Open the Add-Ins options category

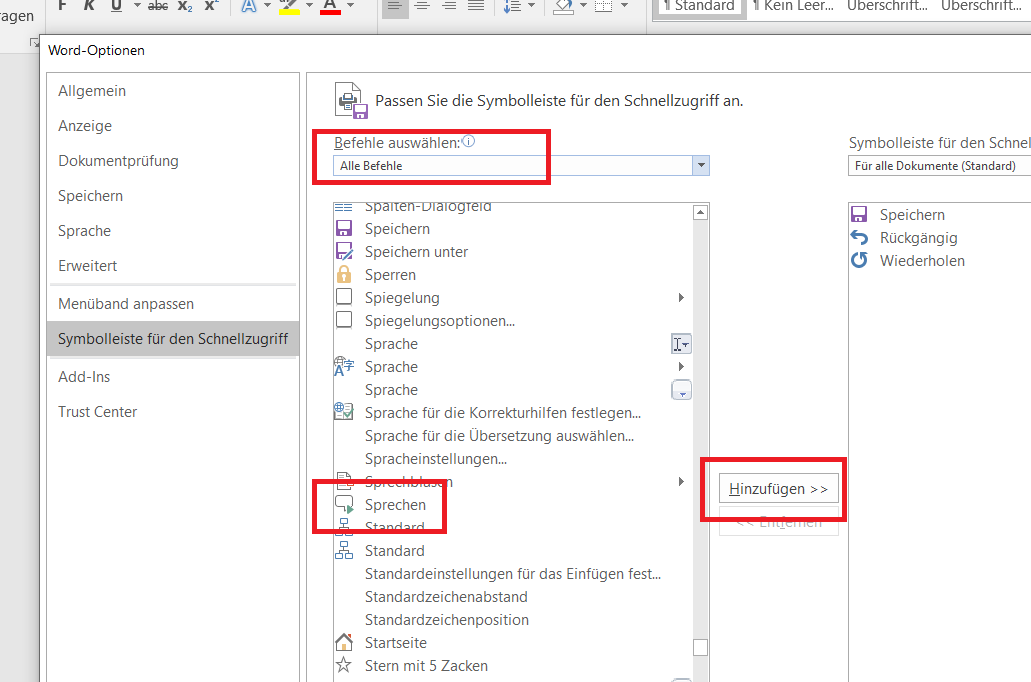point(174,377)
